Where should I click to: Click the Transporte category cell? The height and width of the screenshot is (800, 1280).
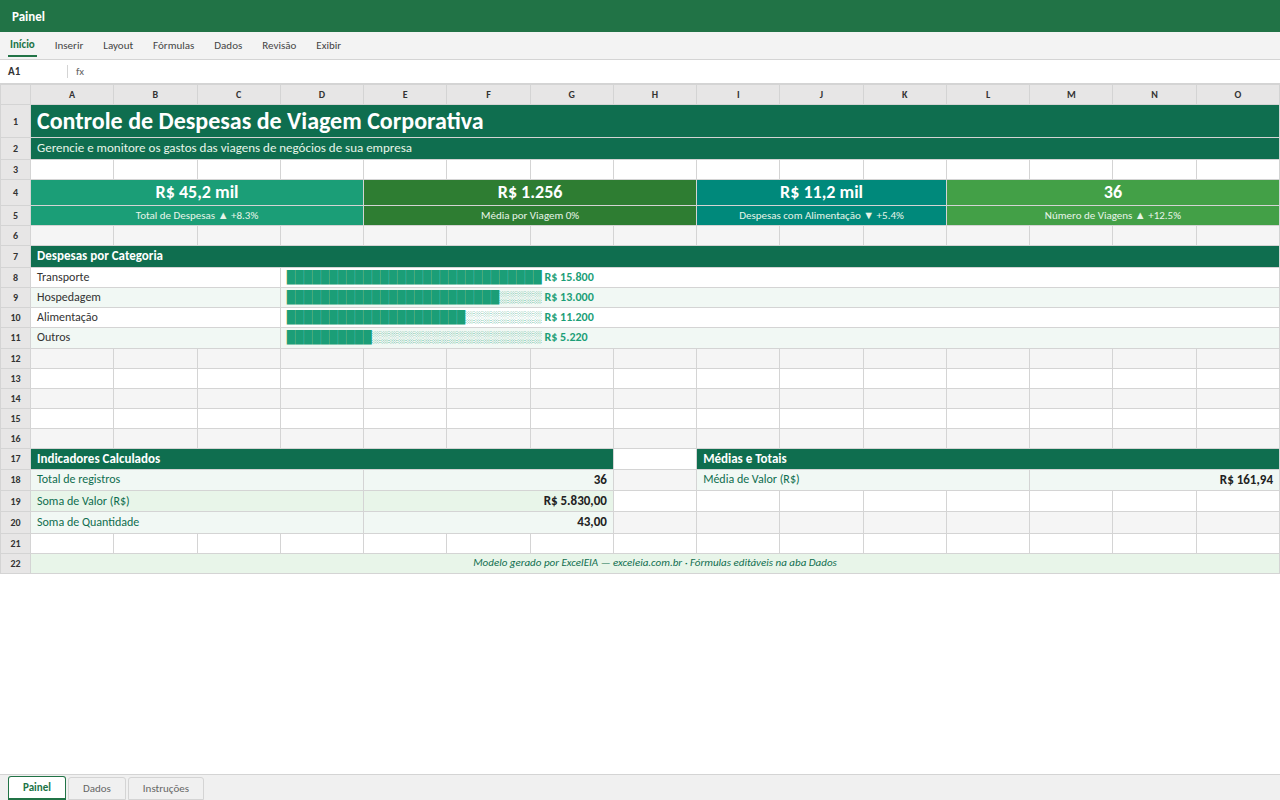(156, 277)
